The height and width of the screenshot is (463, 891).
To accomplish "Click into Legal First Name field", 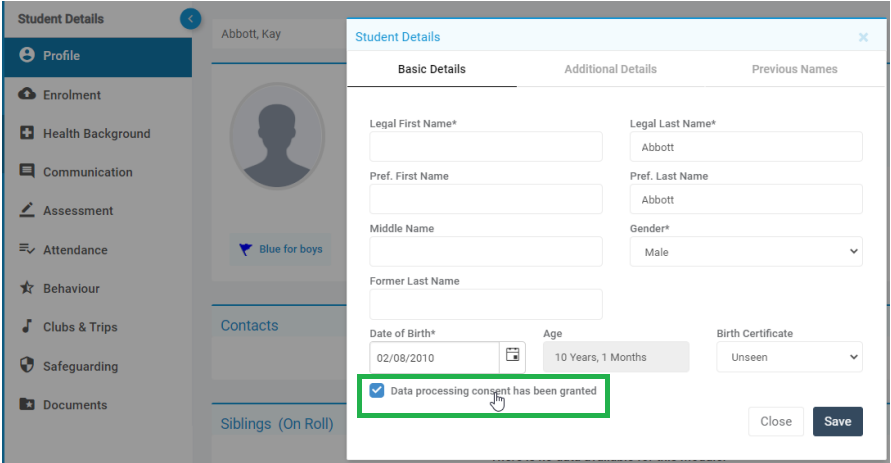I will 486,147.
